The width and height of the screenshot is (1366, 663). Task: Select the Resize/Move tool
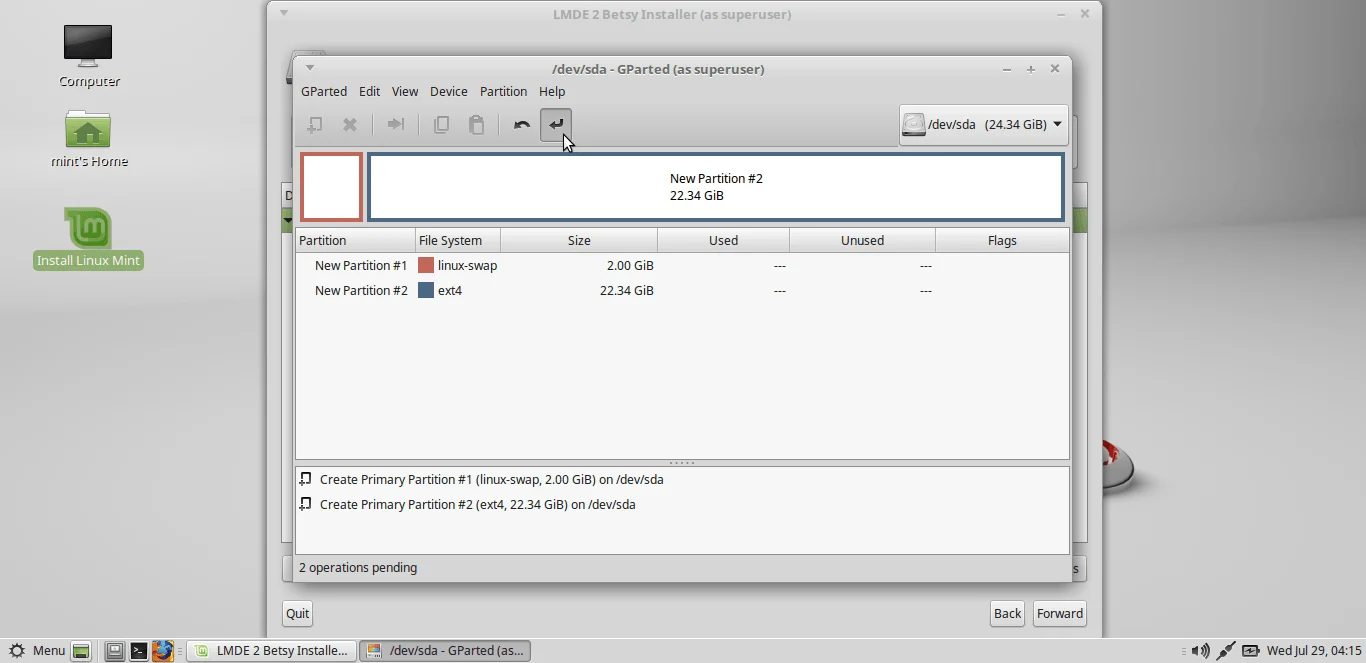[395, 124]
